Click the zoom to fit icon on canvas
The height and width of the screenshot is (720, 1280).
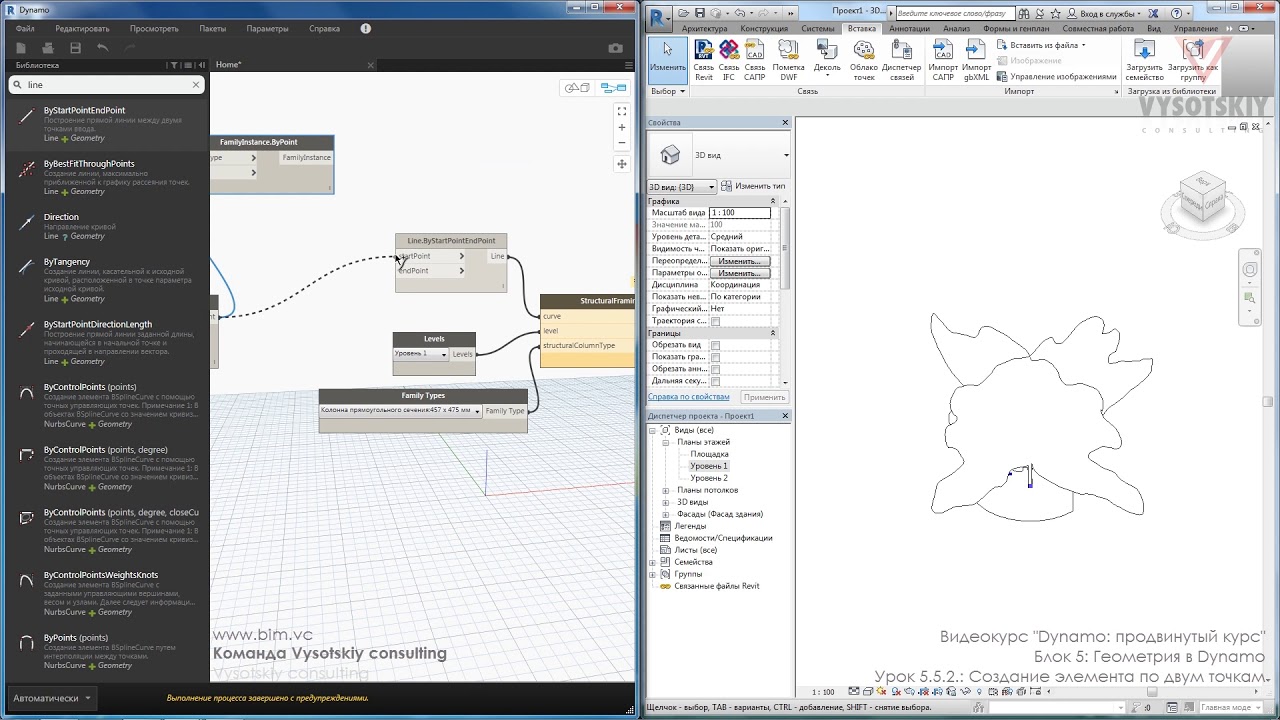click(621, 111)
